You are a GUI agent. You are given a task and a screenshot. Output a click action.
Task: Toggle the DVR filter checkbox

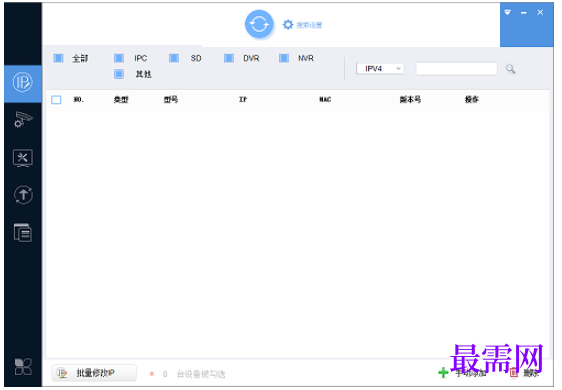pos(229,58)
